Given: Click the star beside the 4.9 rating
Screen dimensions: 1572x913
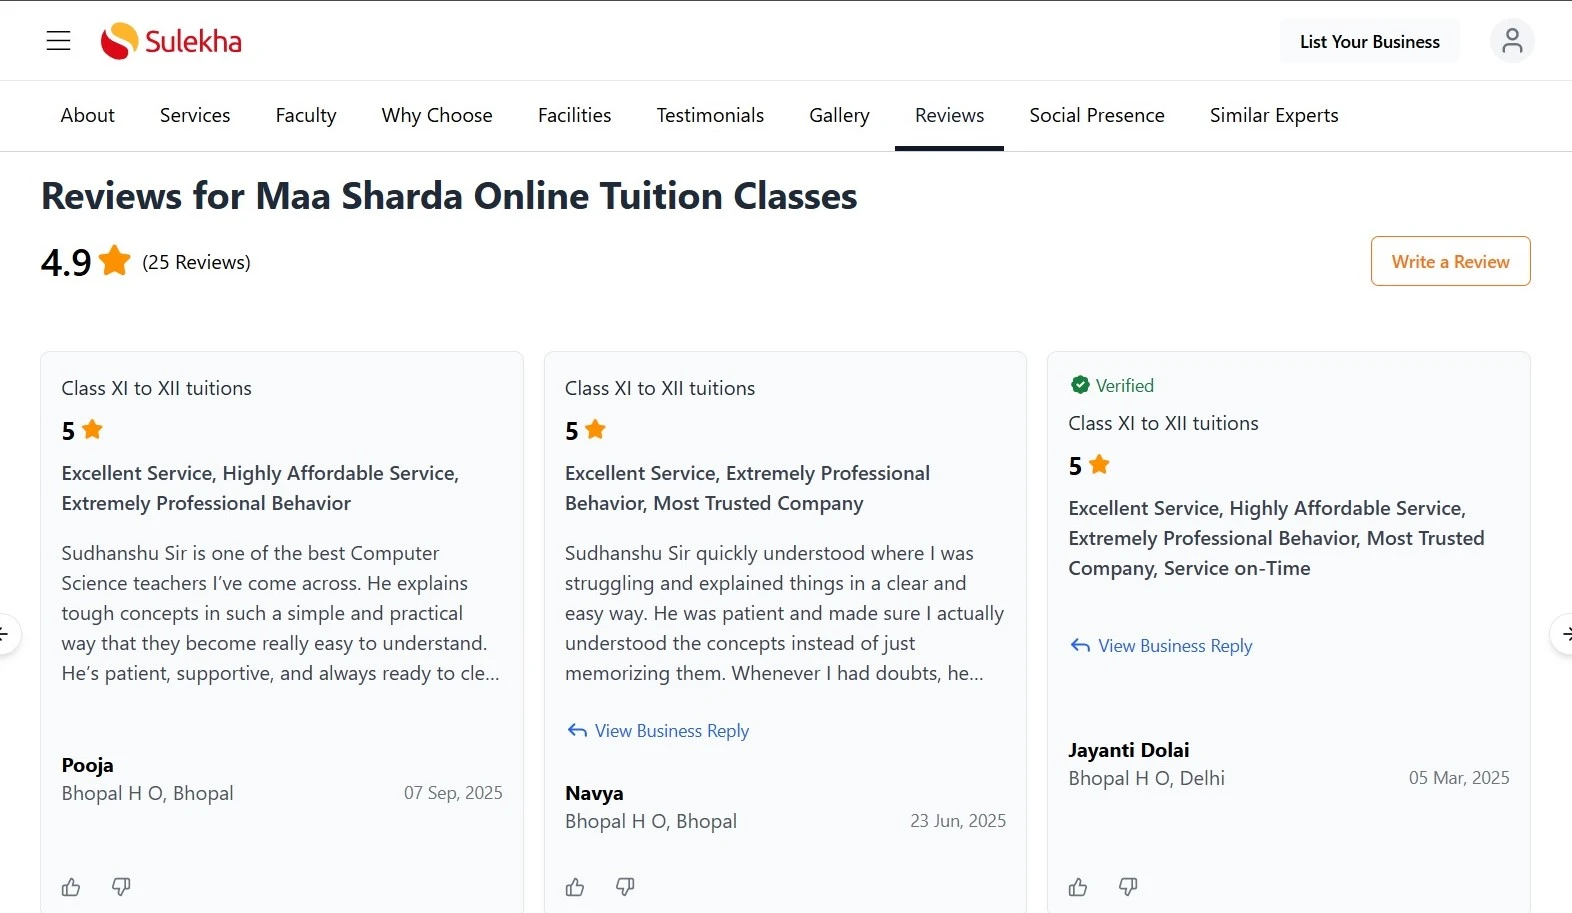Looking at the screenshot, I should (115, 260).
